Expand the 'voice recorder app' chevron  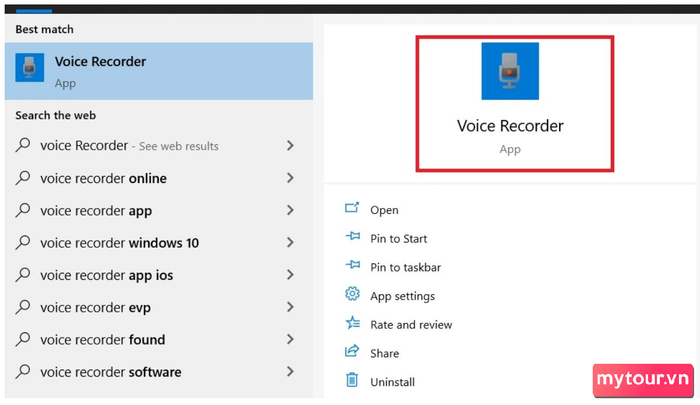[290, 210]
